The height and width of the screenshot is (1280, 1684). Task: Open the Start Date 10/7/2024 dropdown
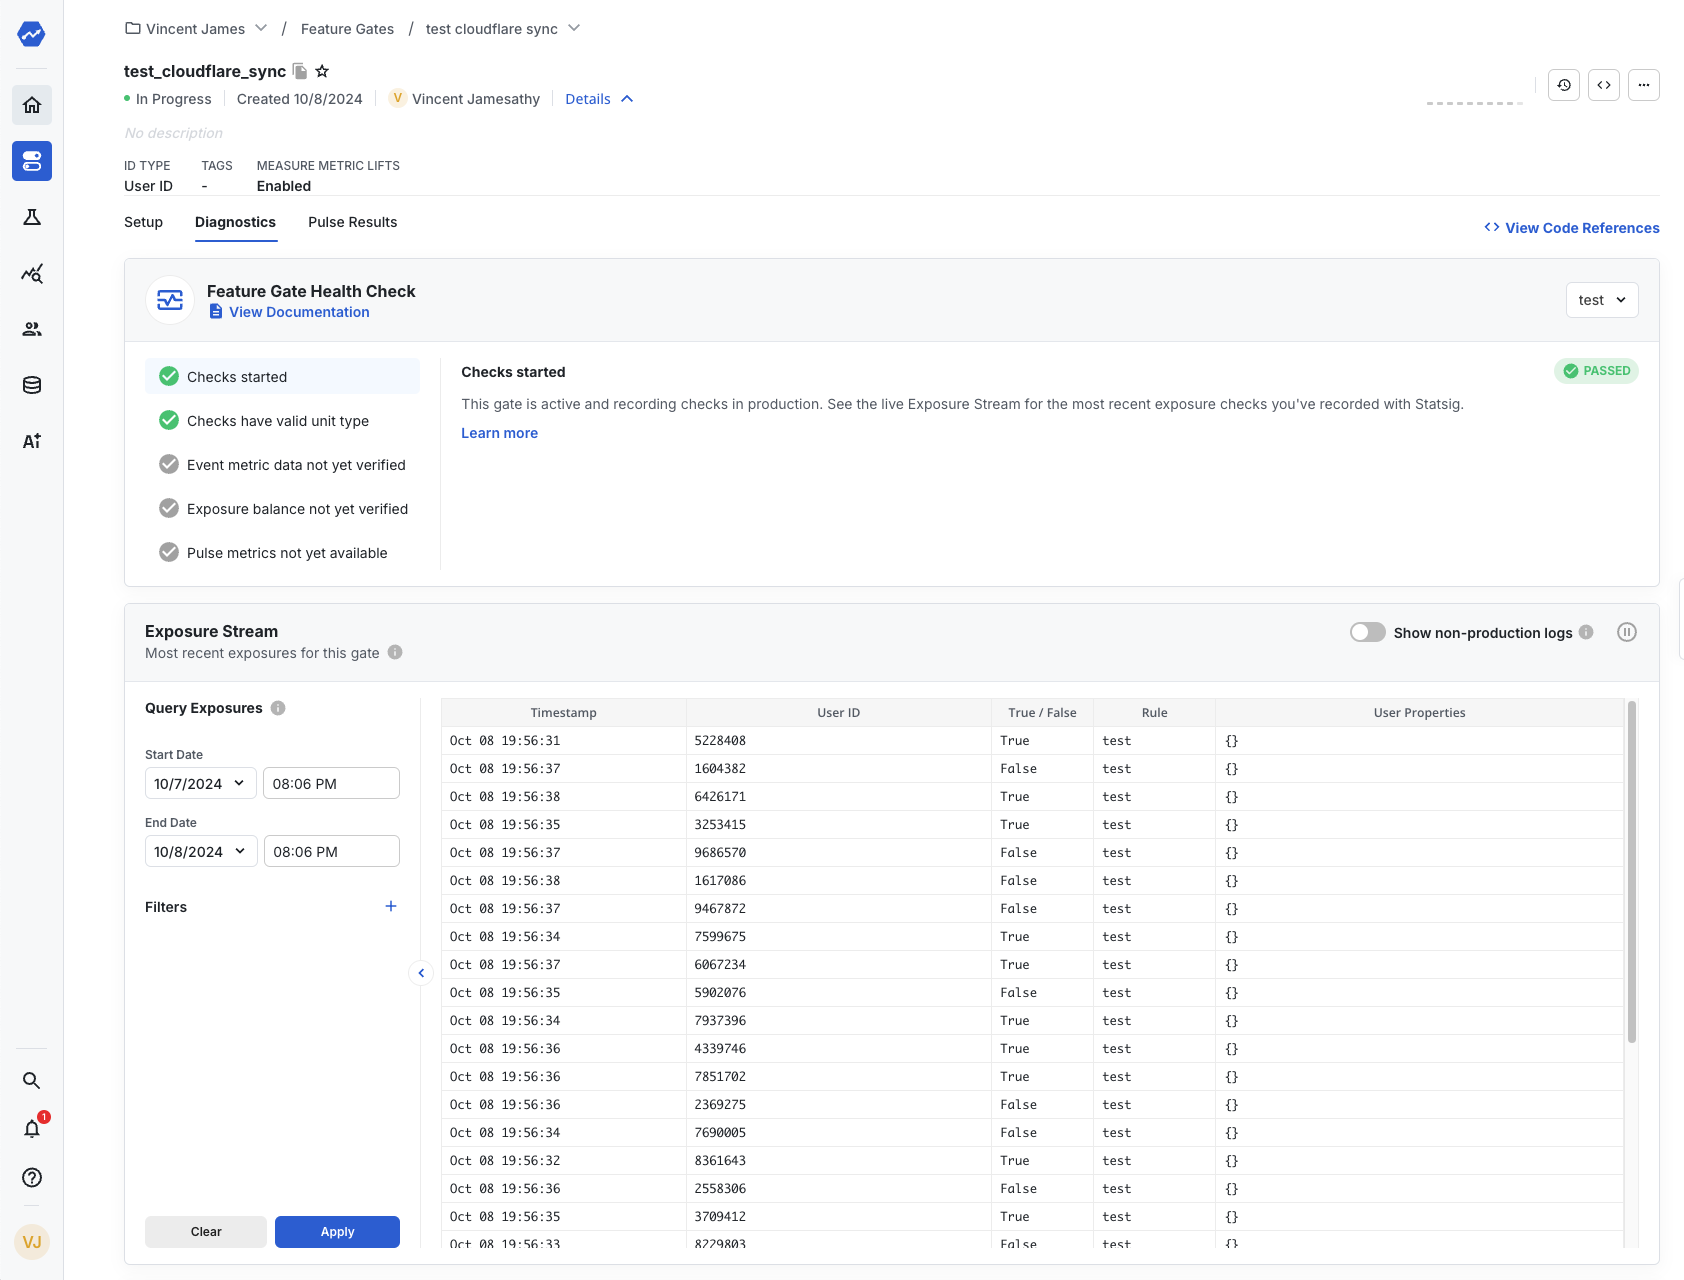click(x=199, y=783)
